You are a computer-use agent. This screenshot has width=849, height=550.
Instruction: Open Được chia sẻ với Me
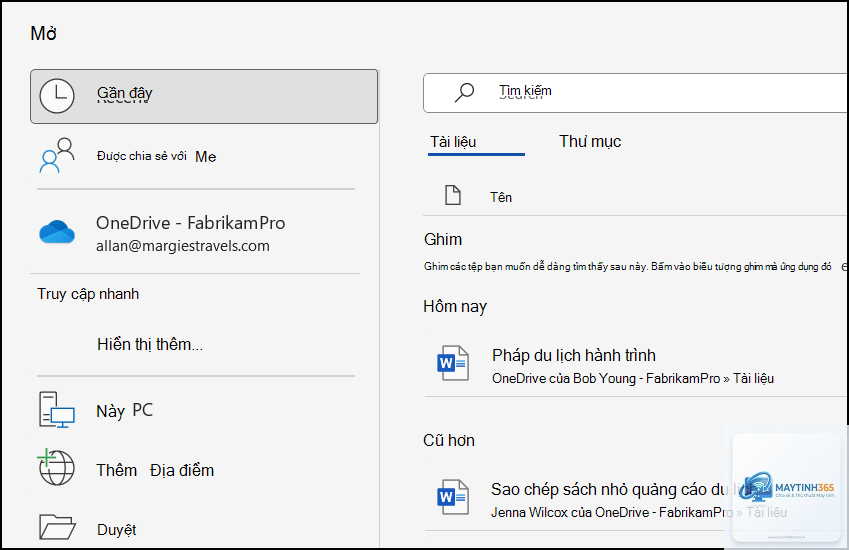156,156
